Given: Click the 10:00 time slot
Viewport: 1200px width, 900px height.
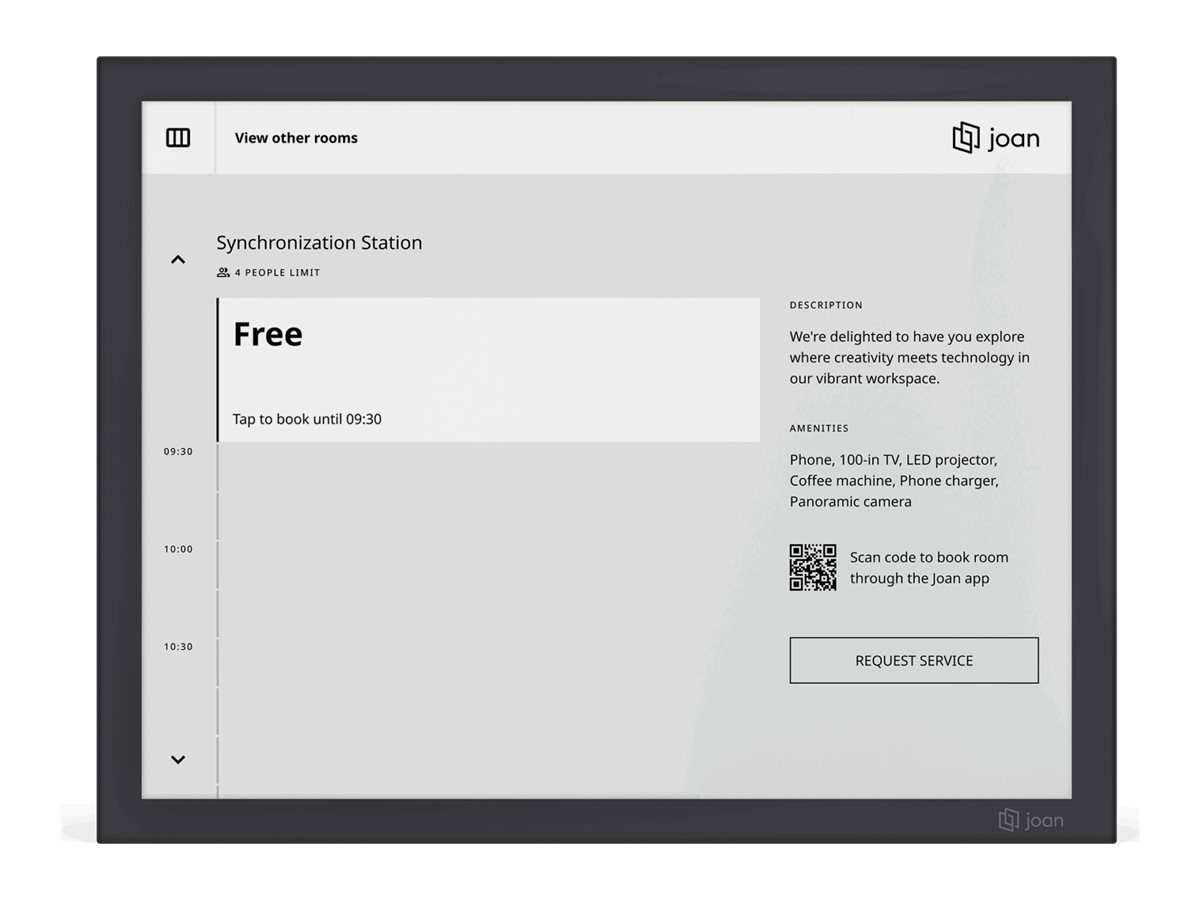Looking at the screenshot, I should [x=178, y=548].
